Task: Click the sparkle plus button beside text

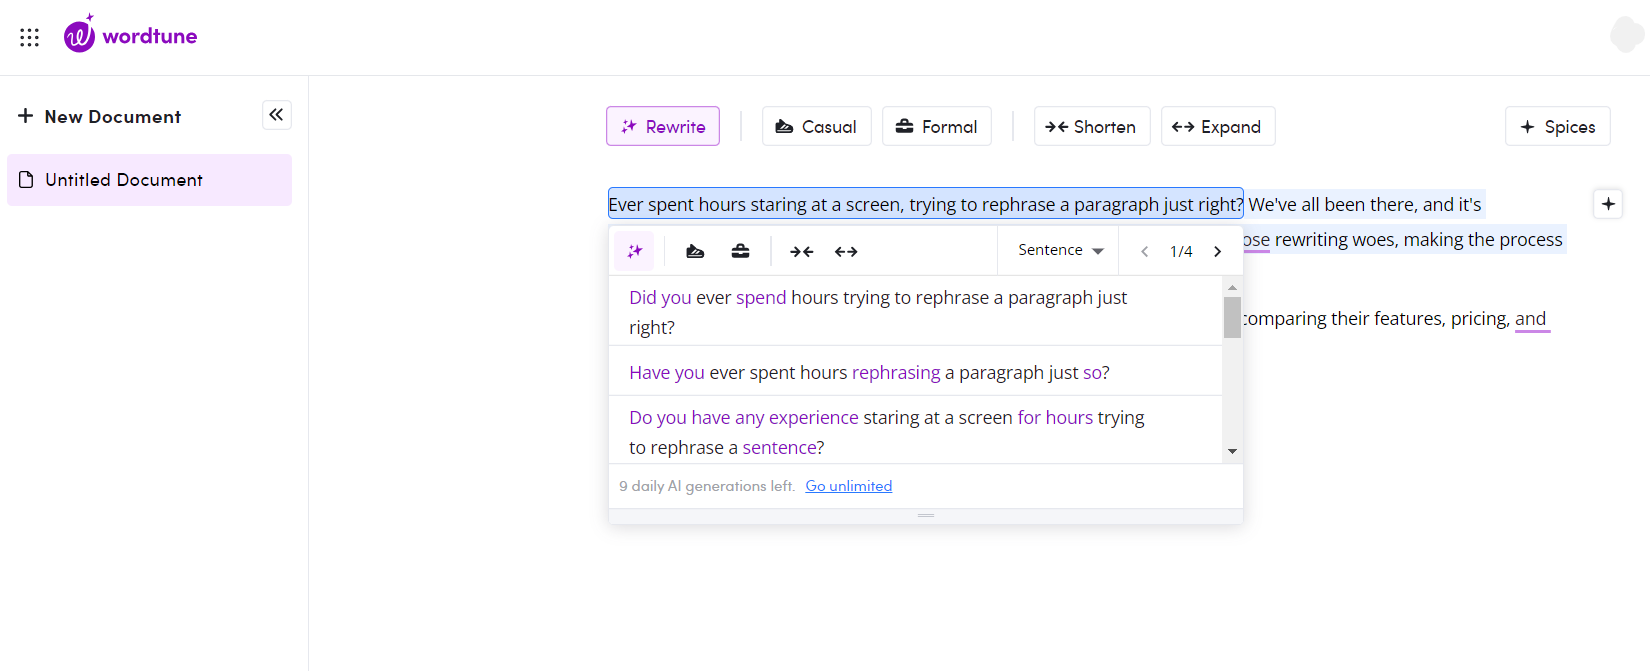Action: (x=1608, y=204)
